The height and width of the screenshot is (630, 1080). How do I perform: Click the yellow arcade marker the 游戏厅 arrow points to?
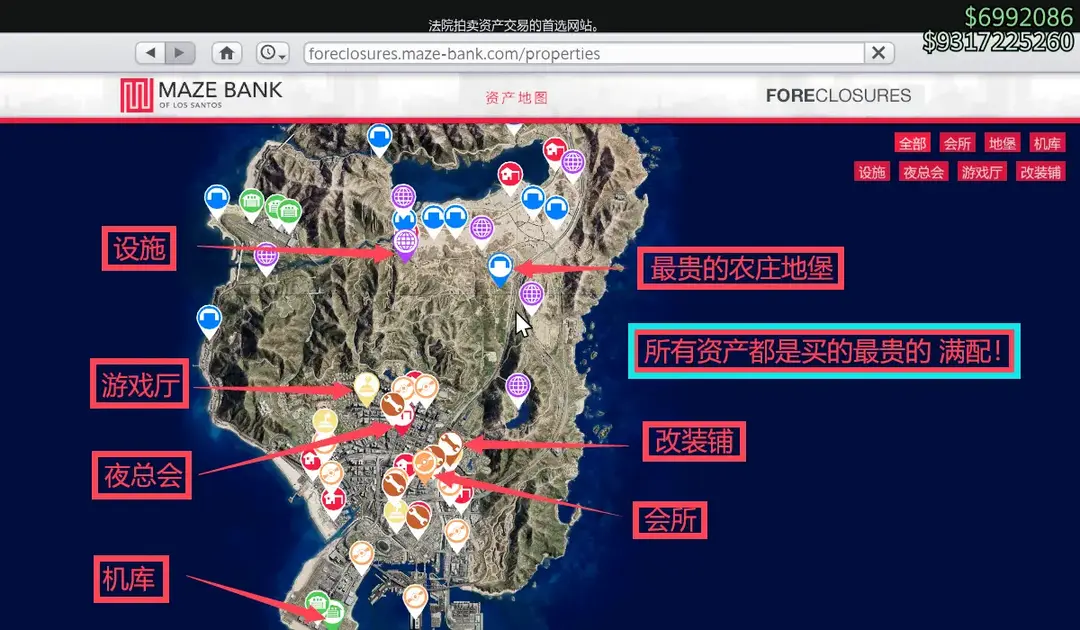pos(366,386)
